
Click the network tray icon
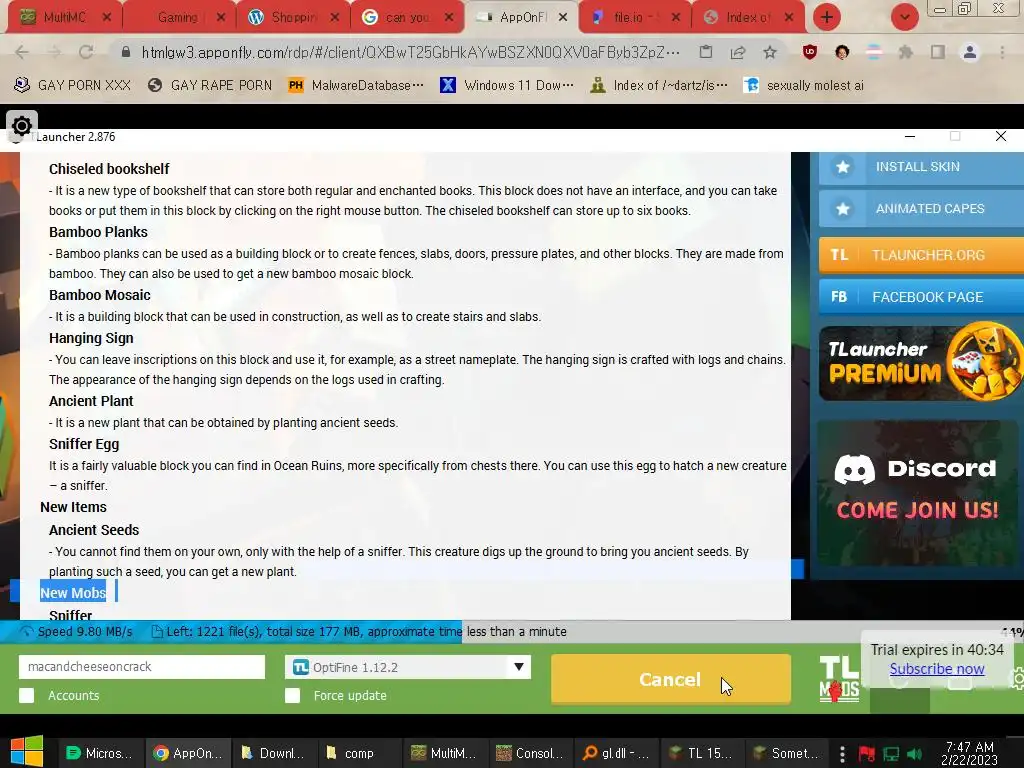[891, 754]
